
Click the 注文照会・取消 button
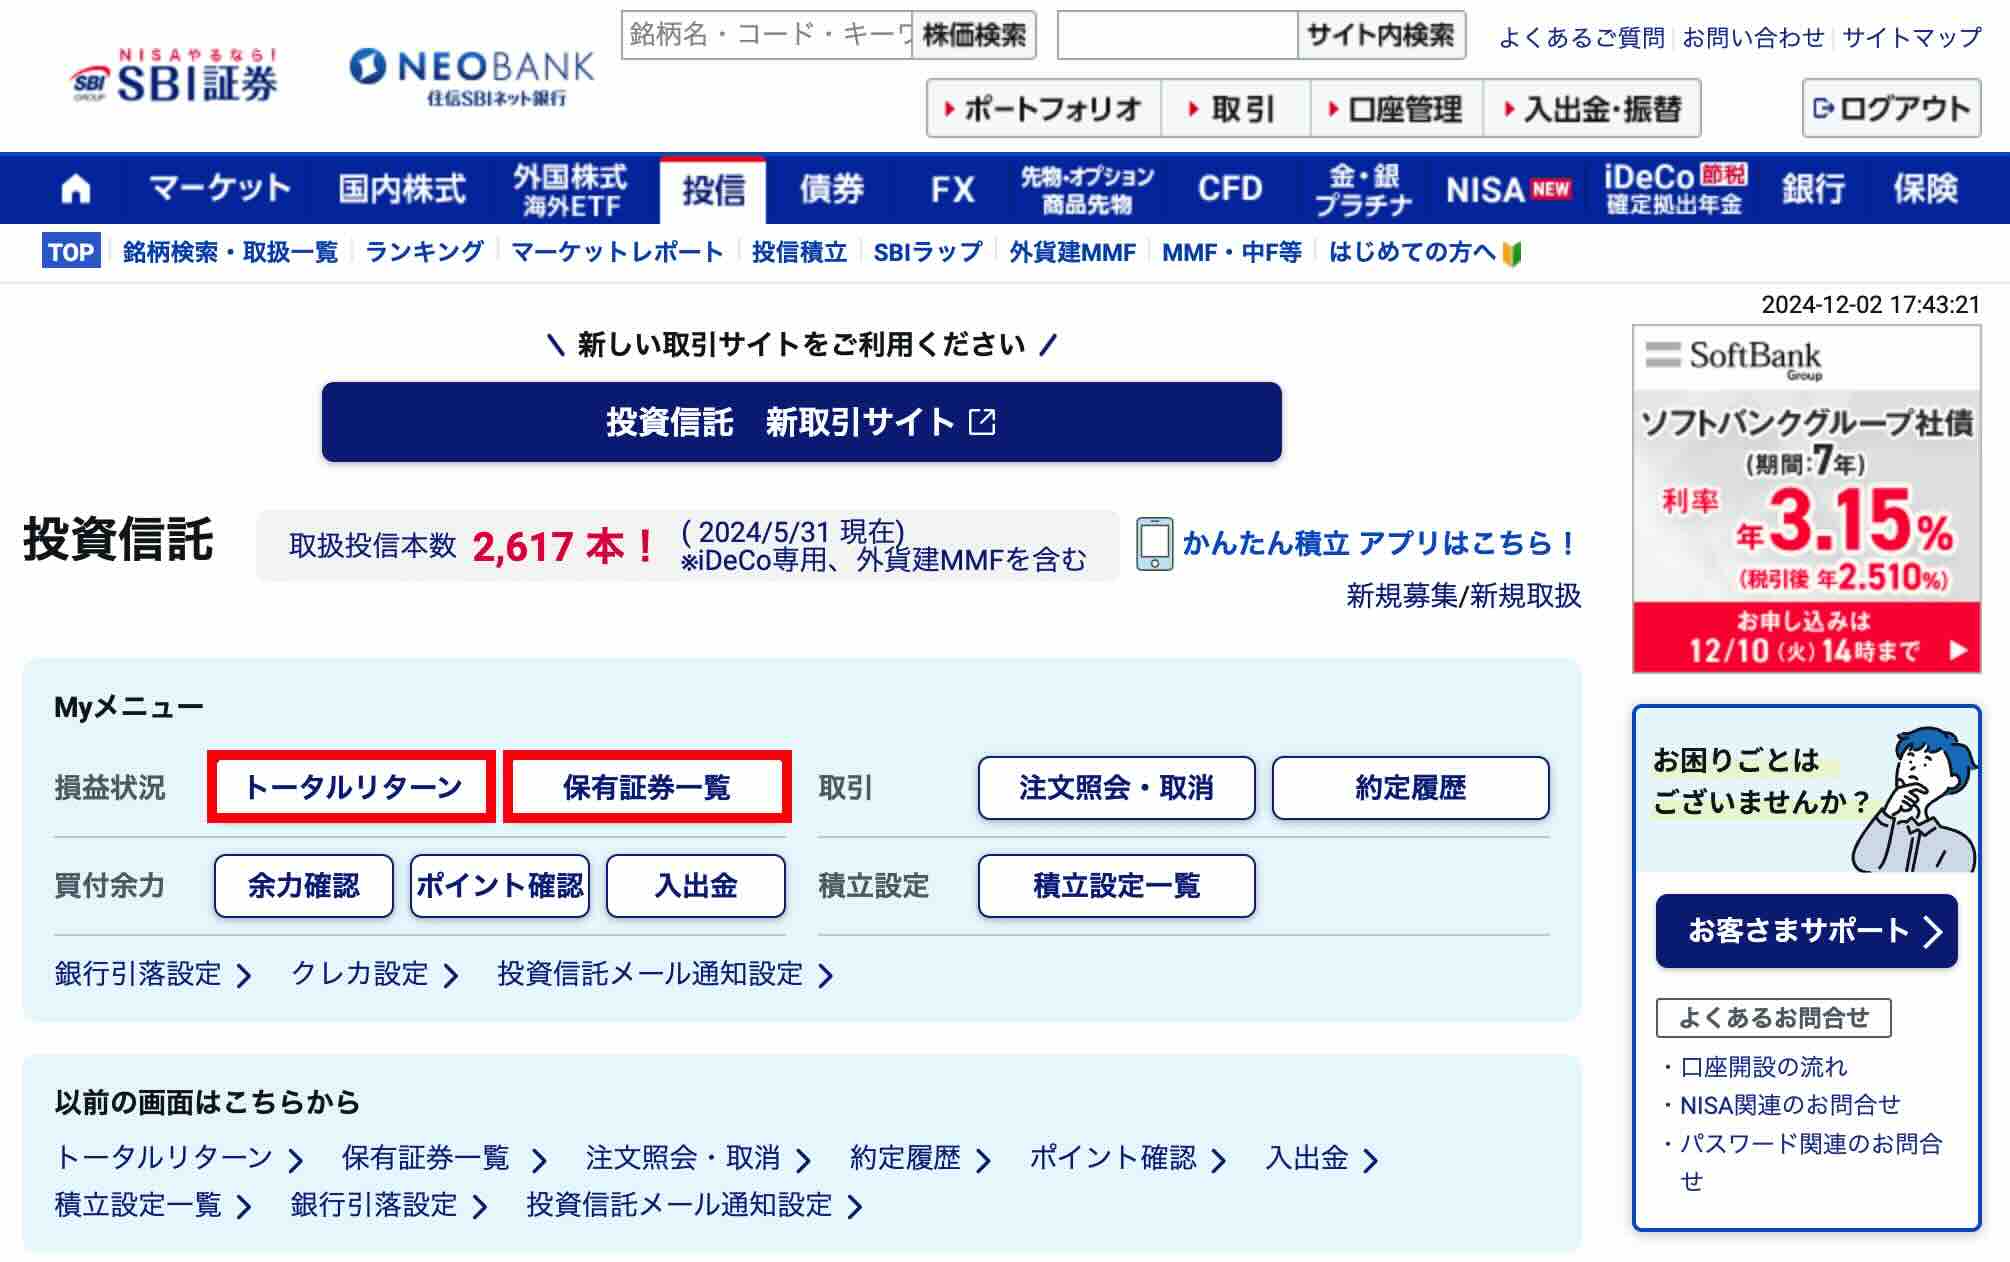(1116, 788)
